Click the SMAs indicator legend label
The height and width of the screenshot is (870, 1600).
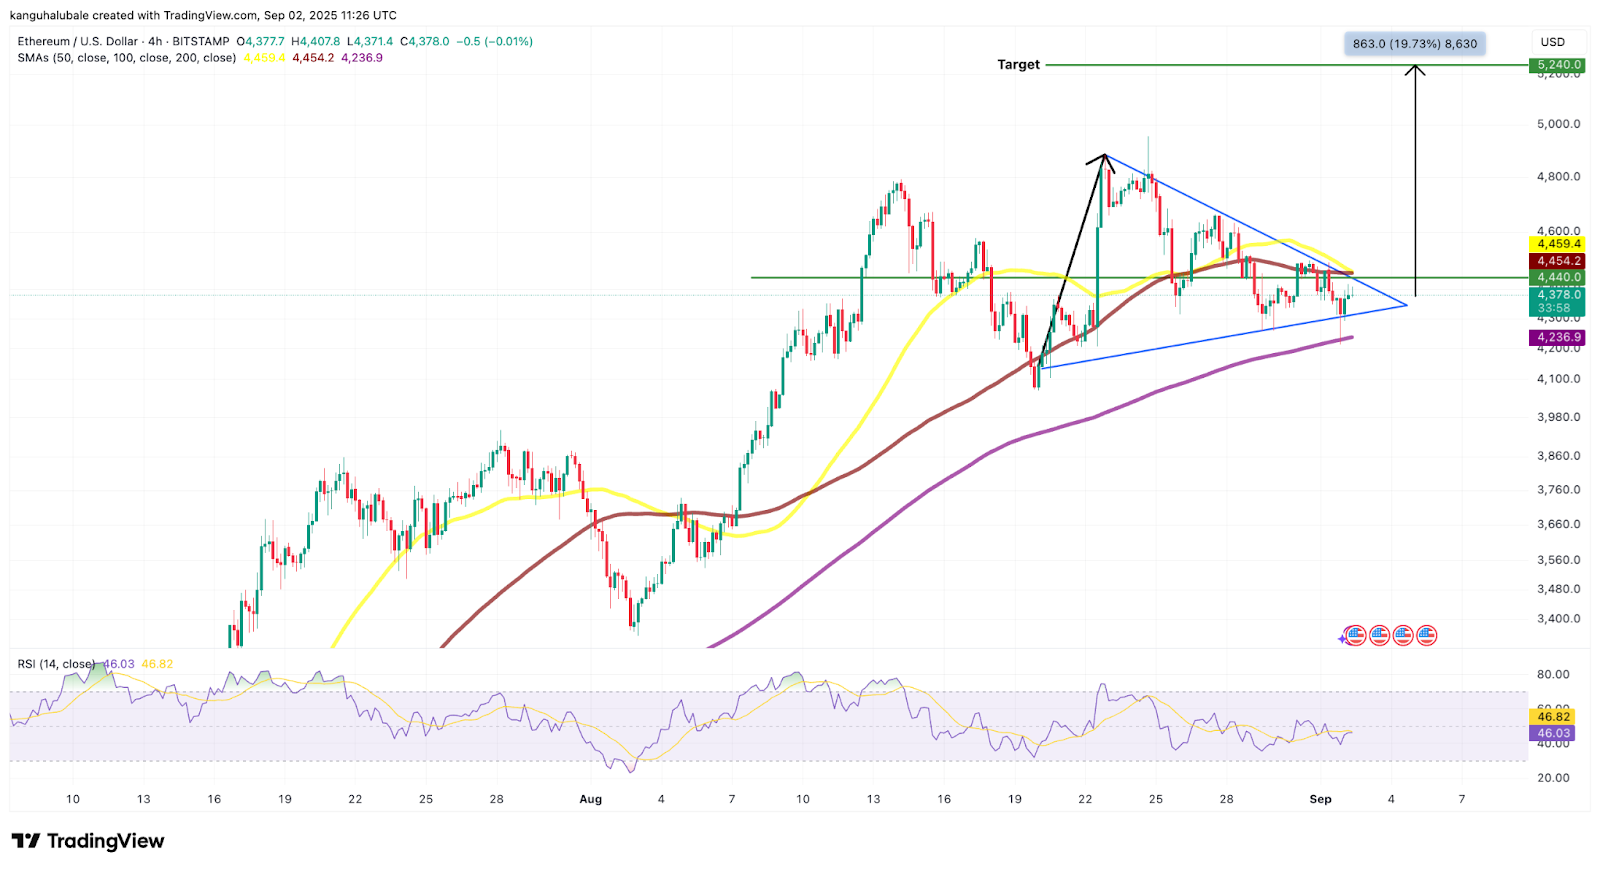pos(127,58)
